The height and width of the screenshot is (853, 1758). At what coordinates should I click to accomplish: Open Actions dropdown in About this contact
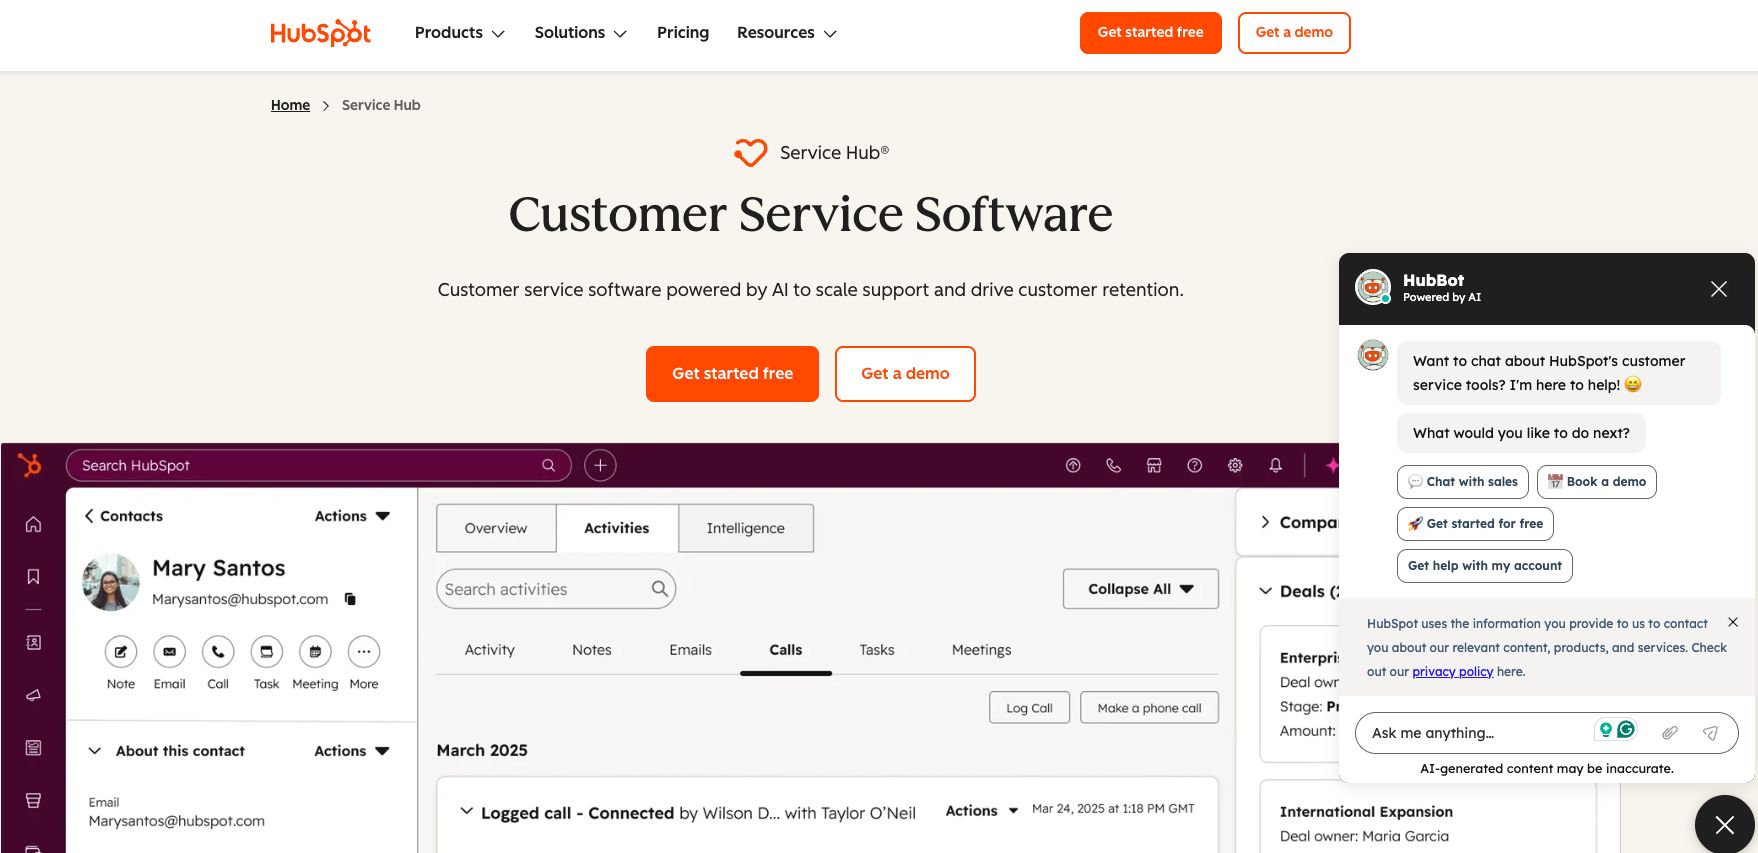352,751
